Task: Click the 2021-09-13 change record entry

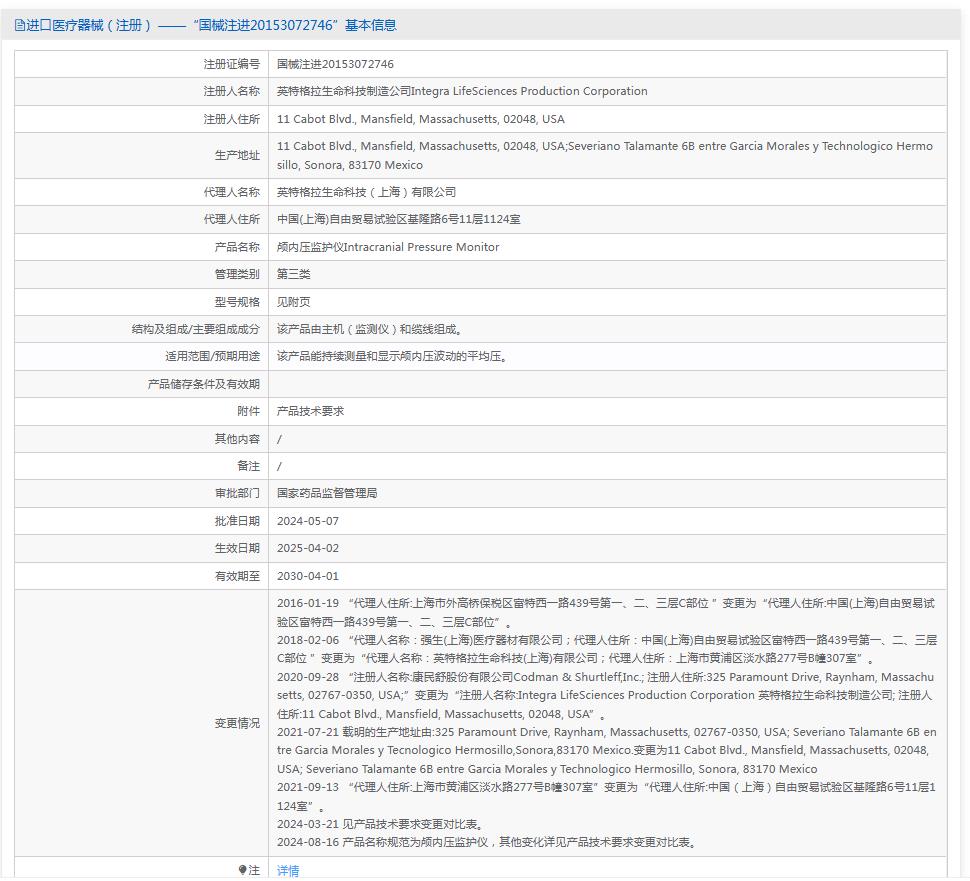Action: click(606, 796)
